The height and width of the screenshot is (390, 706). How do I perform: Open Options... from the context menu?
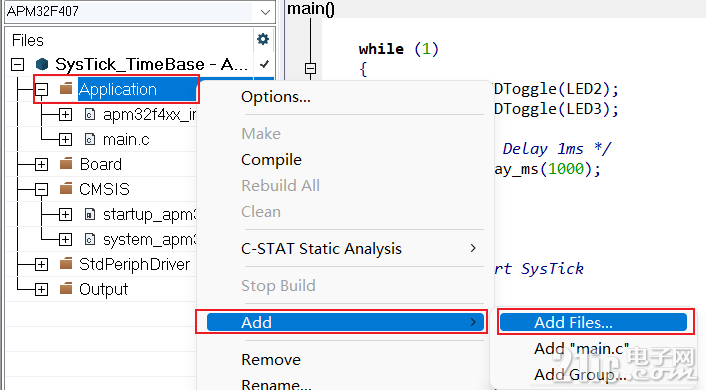[276, 97]
